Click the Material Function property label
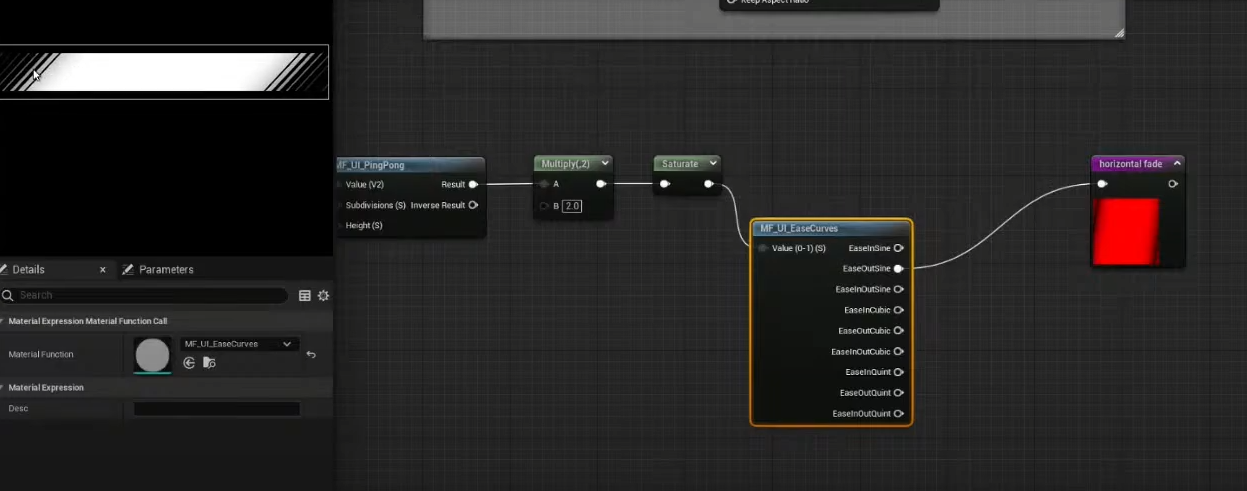The height and width of the screenshot is (491, 1247). tap(41, 354)
